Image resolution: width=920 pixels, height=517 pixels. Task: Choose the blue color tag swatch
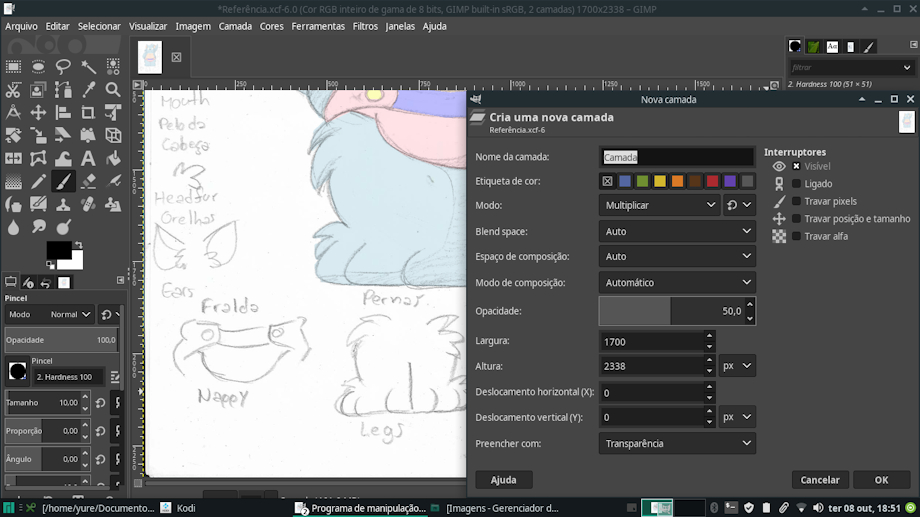tap(625, 181)
